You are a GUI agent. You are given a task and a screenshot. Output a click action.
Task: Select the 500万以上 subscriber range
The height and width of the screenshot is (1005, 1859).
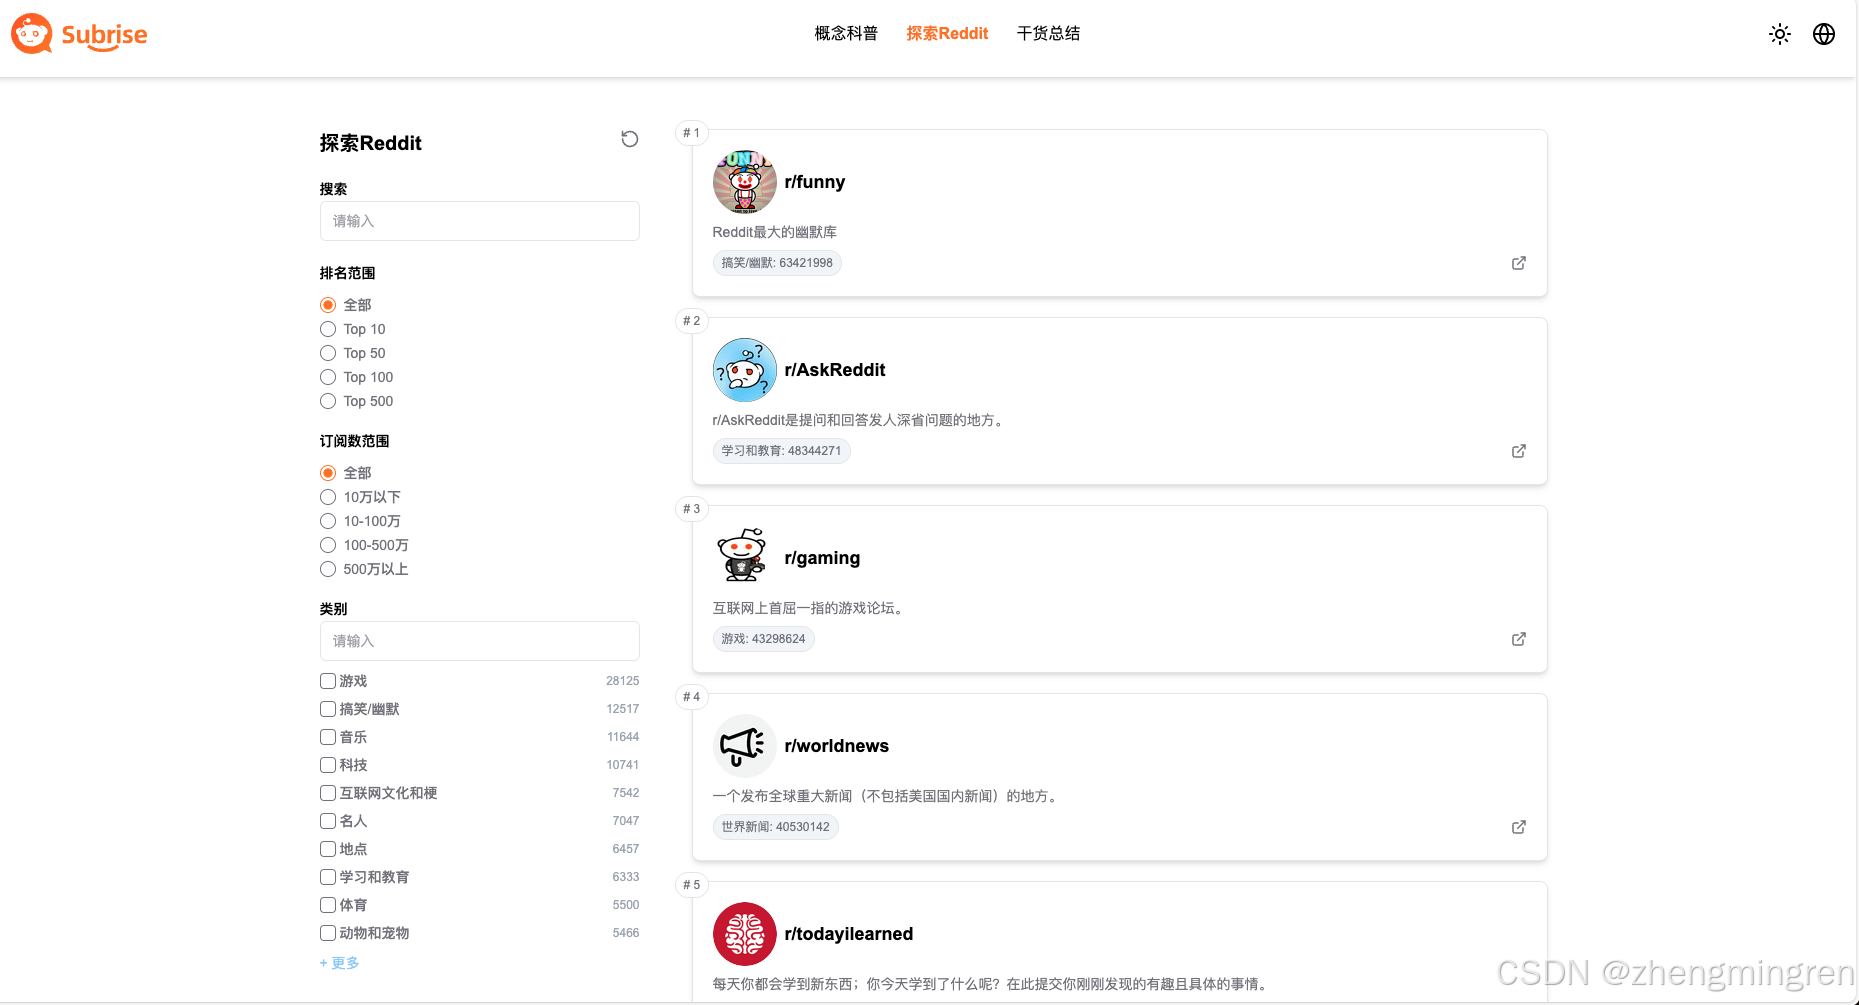click(x=328, y=569)
